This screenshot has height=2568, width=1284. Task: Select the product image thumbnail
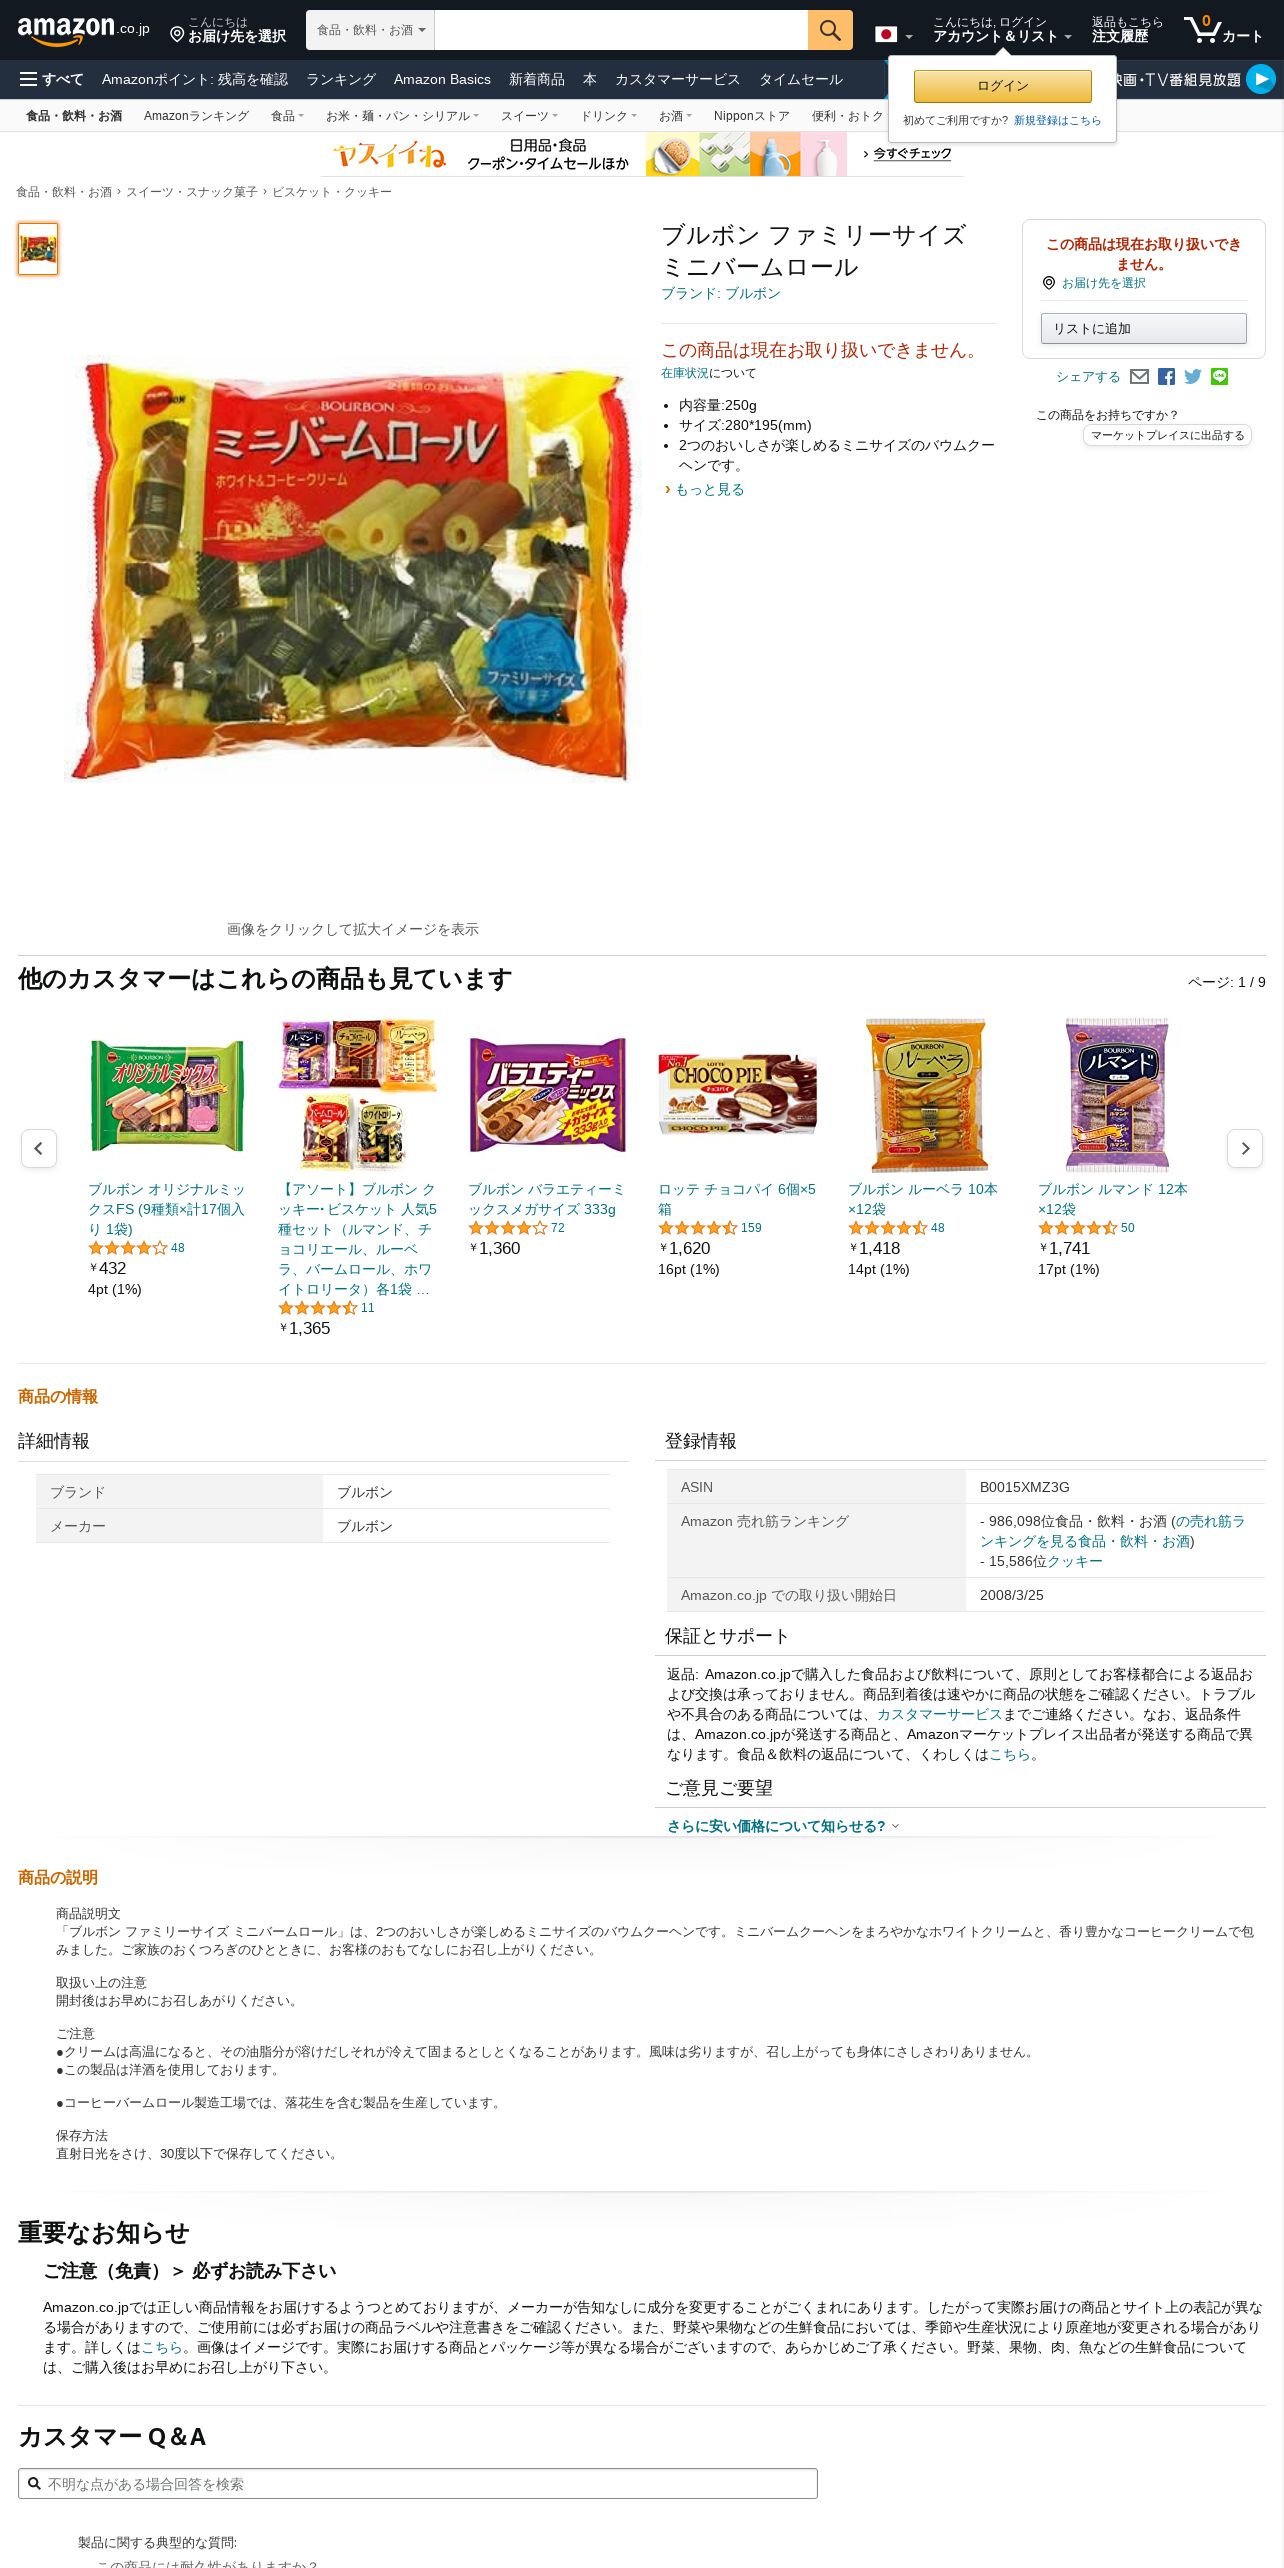(38, 249)
